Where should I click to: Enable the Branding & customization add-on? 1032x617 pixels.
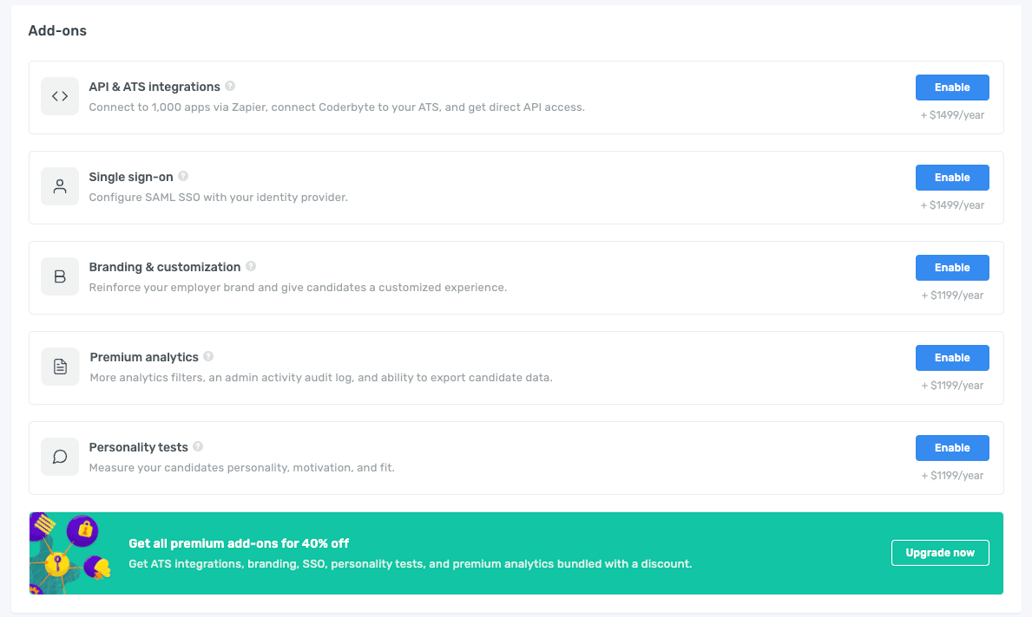tap(951, 267)
